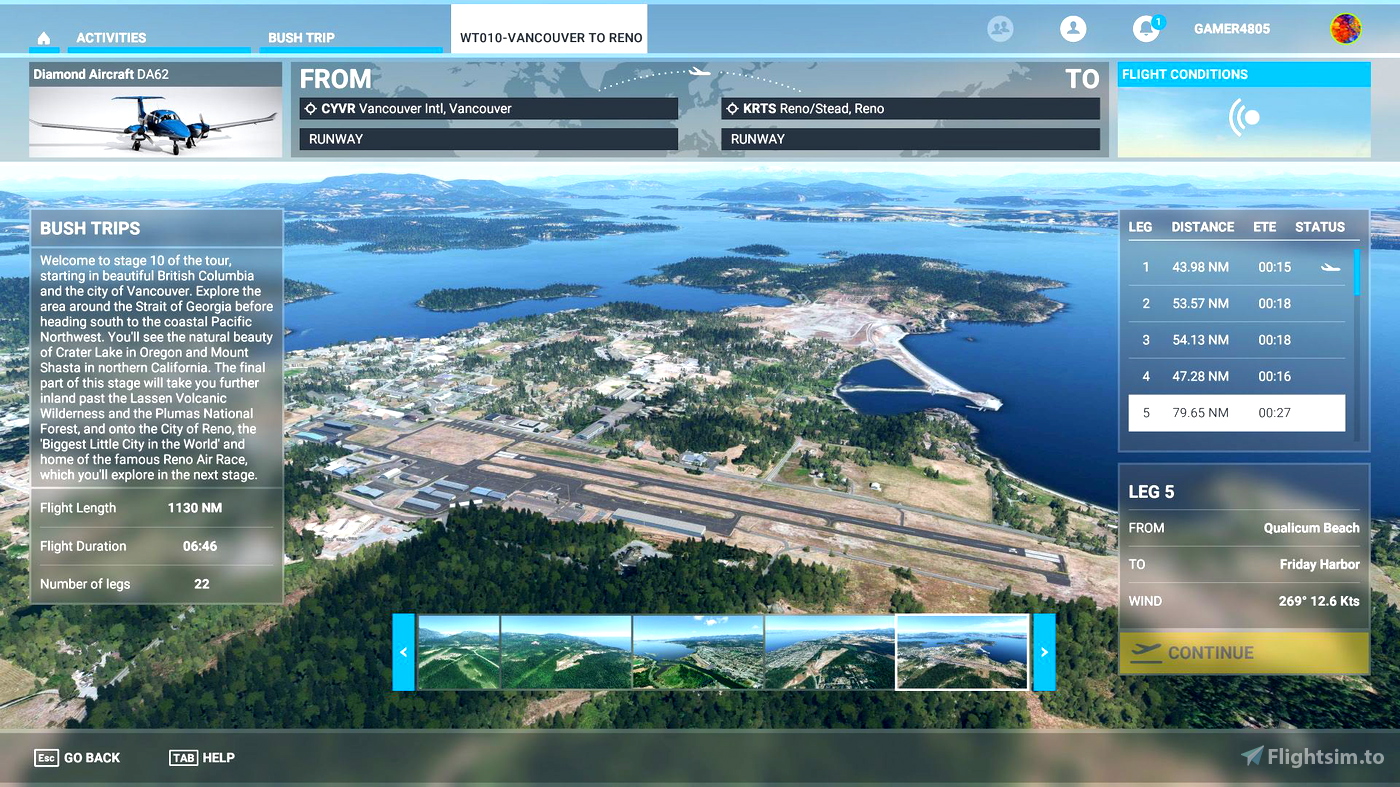
Task: Open the notifications bell icon
Action: coord(1146,29)
